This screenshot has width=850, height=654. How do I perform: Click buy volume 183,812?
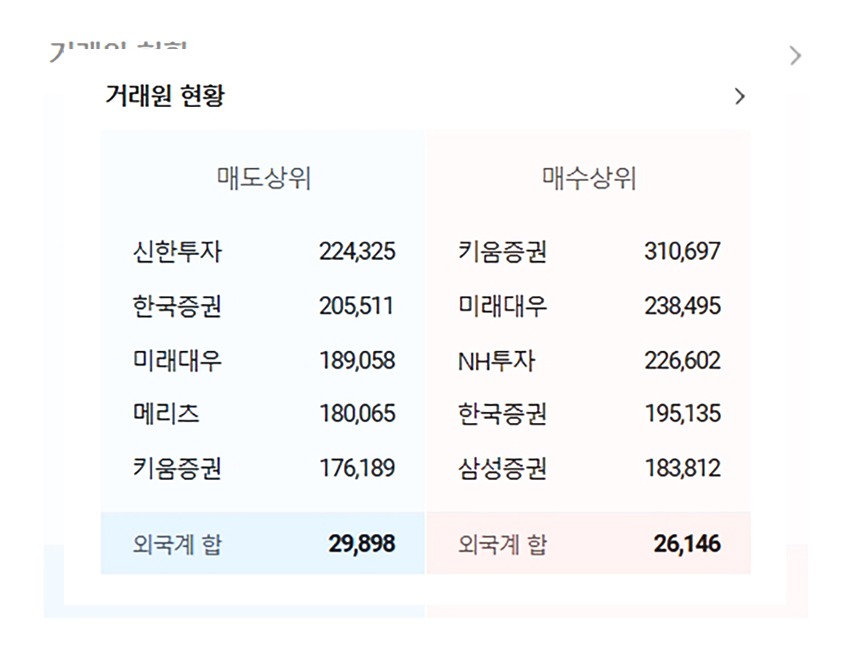coord(682,468)
